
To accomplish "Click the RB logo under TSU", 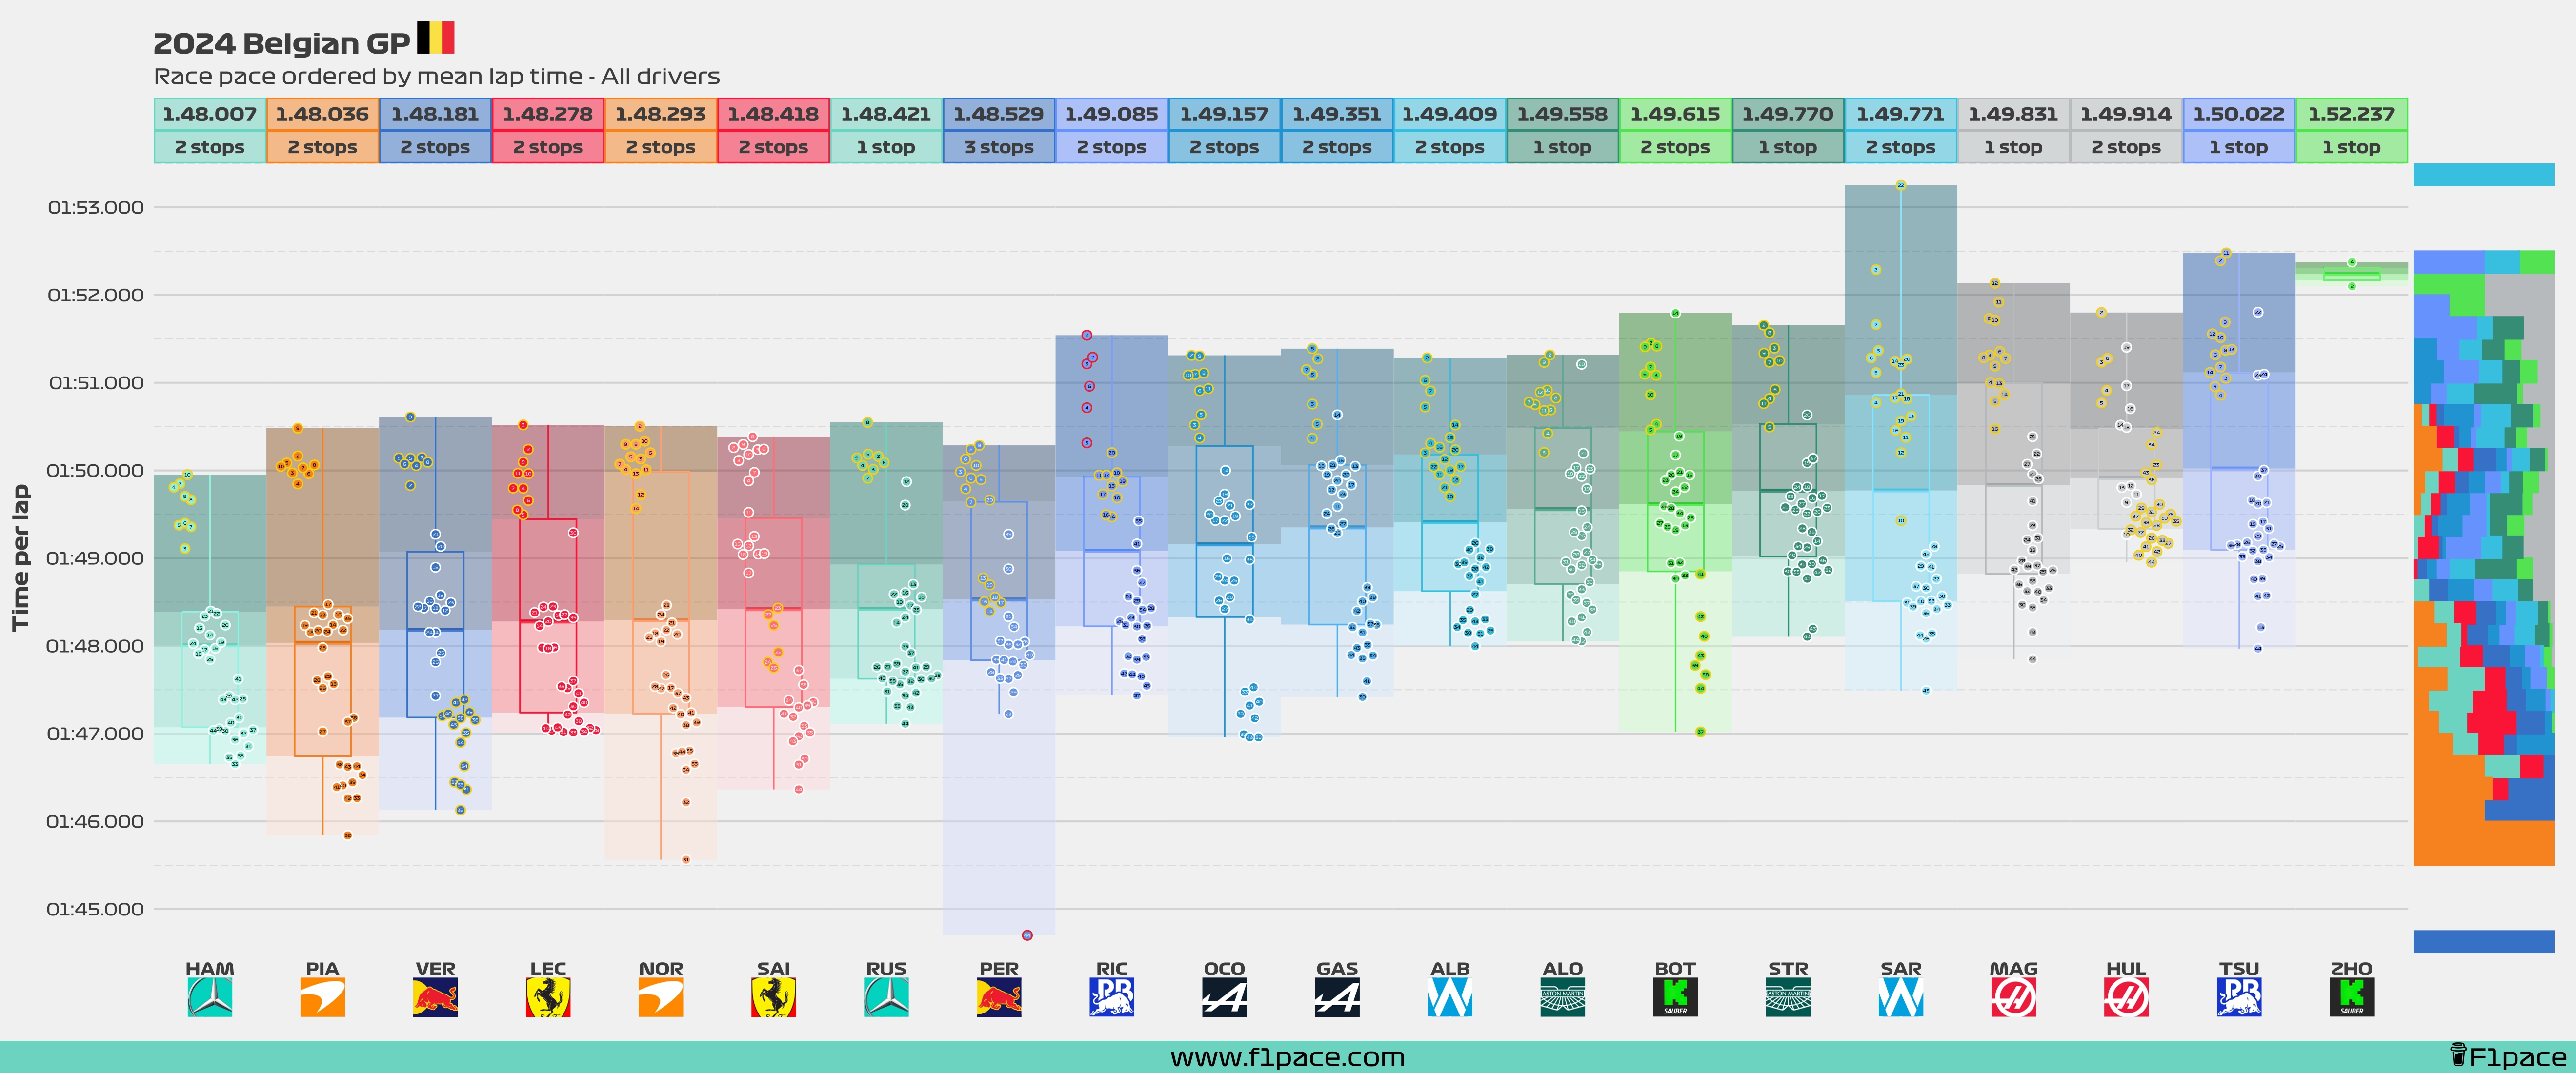I will 2239,997.
